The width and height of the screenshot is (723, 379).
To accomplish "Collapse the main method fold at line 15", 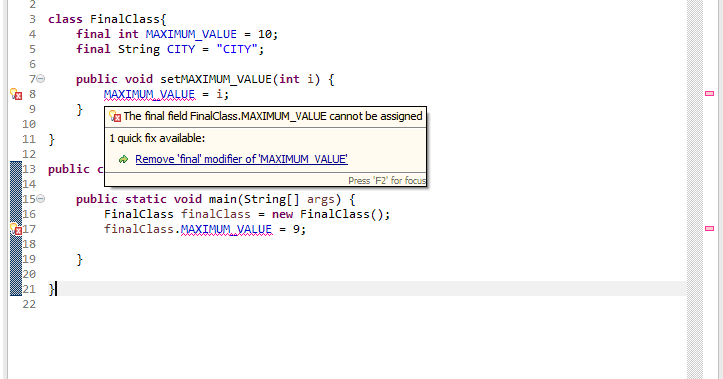I will pyautogui.click(x=41, y=199).
